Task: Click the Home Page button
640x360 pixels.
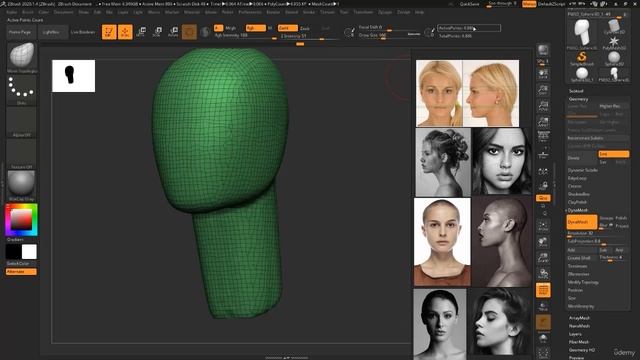Action: click(20, 32)
